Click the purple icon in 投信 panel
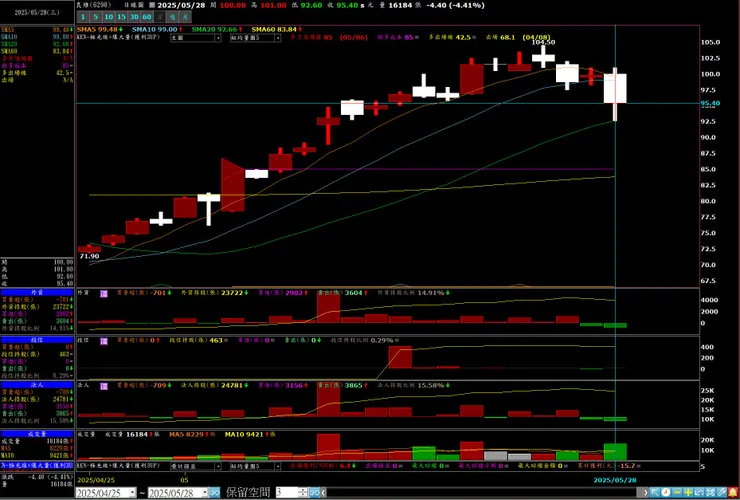 click(x=104, y=340)
